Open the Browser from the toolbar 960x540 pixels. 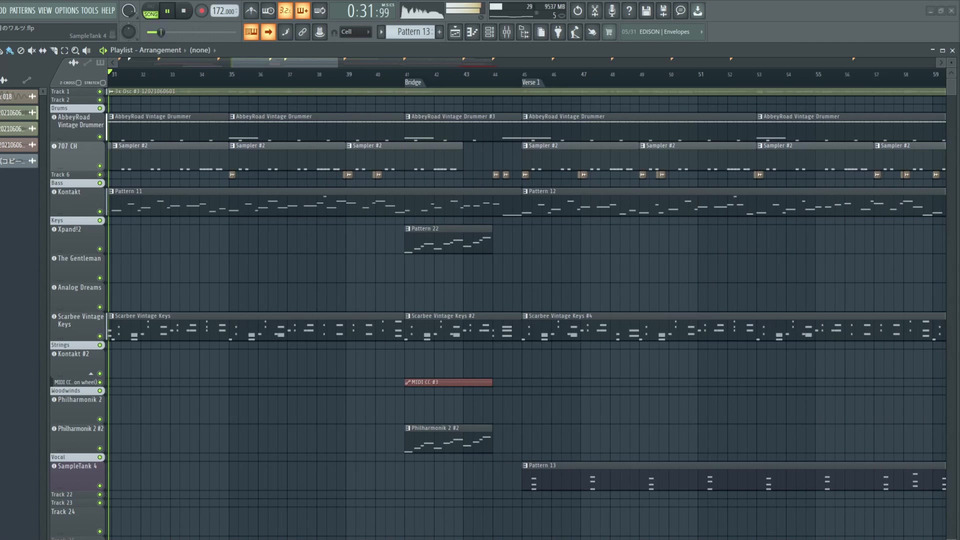523,32
